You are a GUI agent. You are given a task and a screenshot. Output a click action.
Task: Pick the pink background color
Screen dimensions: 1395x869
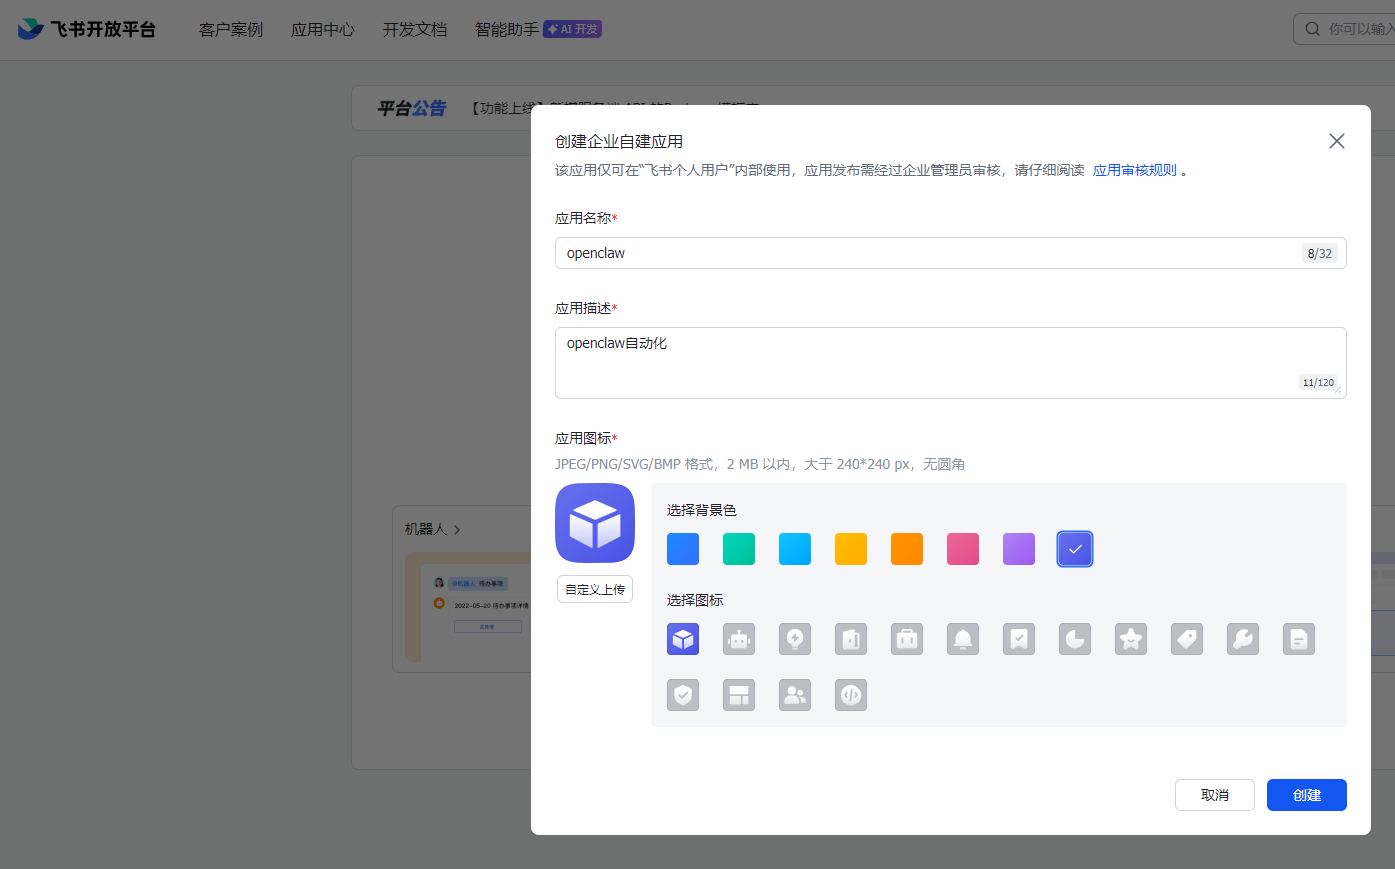(x=963, y=548)
